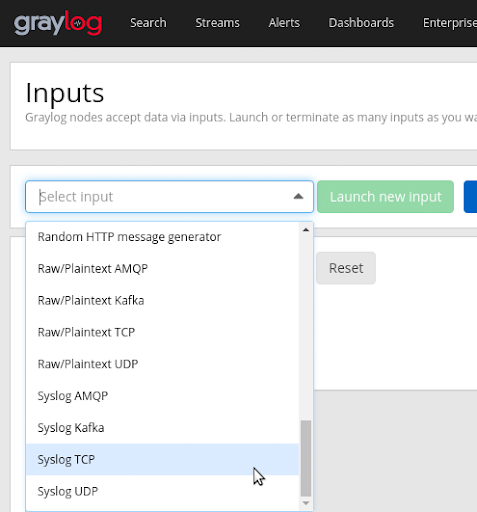Choose the Syslog TCP option
This screenshot has width=477, height=512.
point(162,460)
